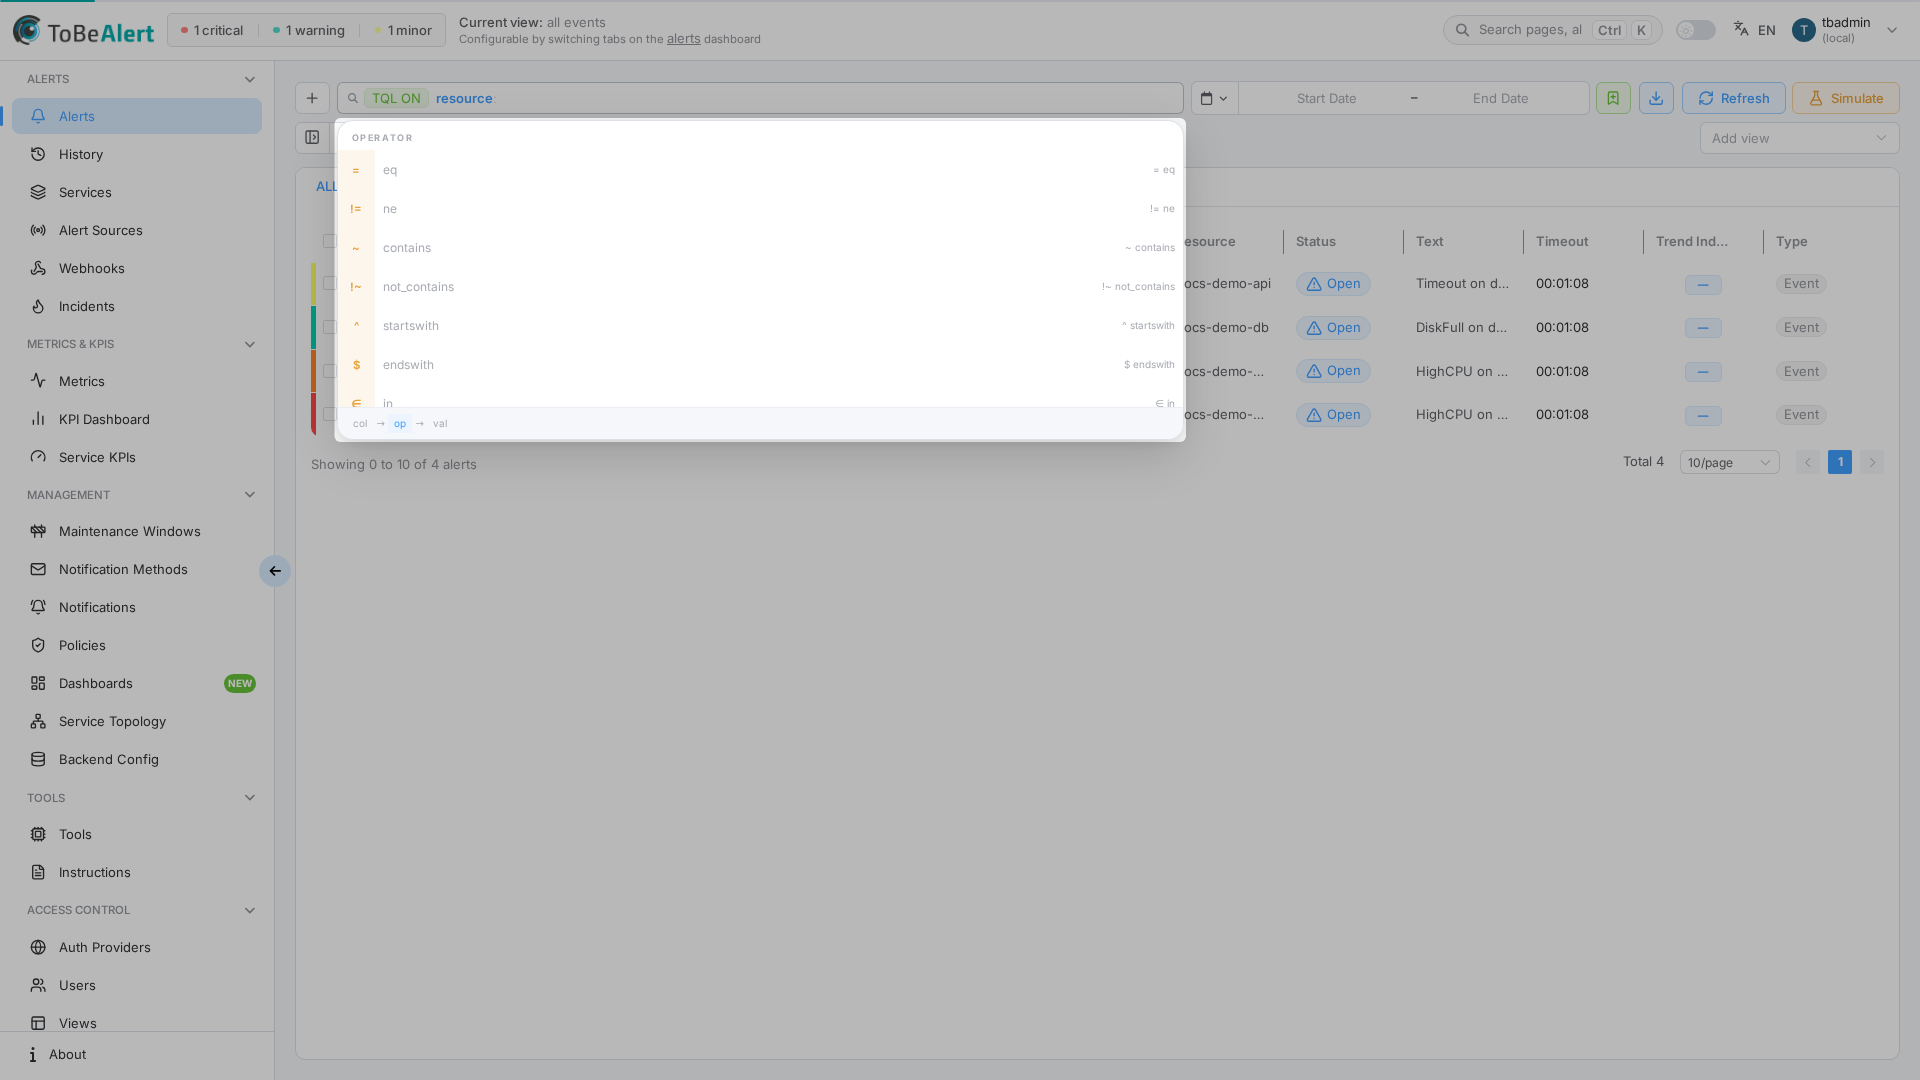Open the History page icon
Screen dimensions: 1920x1080
pyautogui.click(x=38, y=154)
